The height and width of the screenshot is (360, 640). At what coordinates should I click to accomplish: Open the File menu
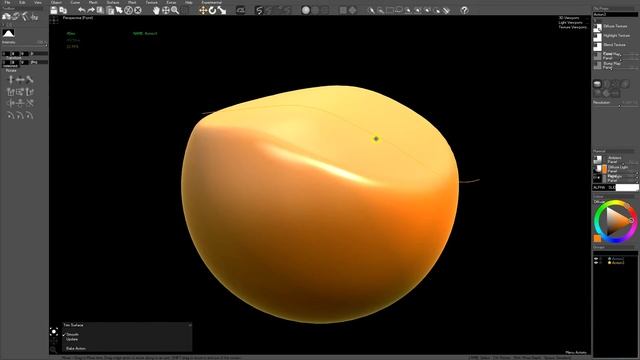click(7, 2)
